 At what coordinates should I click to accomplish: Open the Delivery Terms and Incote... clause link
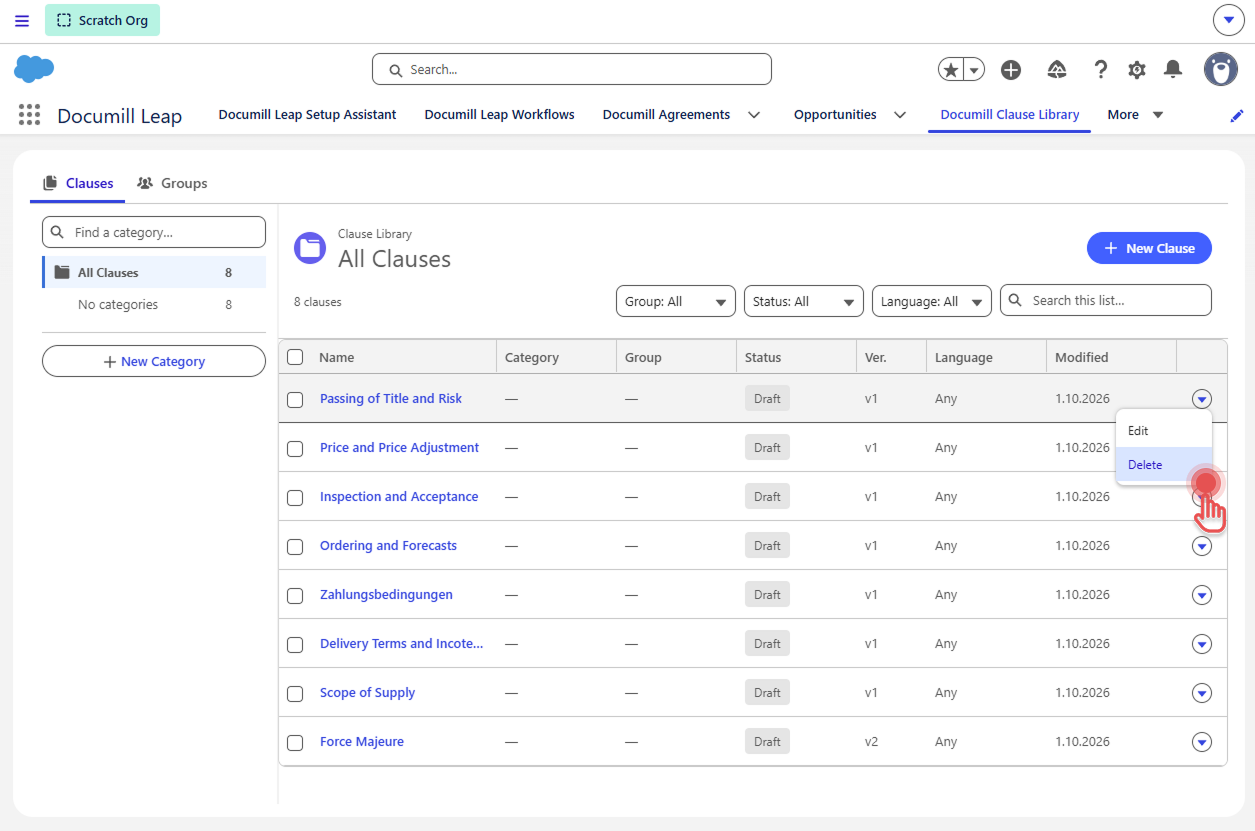(401, 644)
